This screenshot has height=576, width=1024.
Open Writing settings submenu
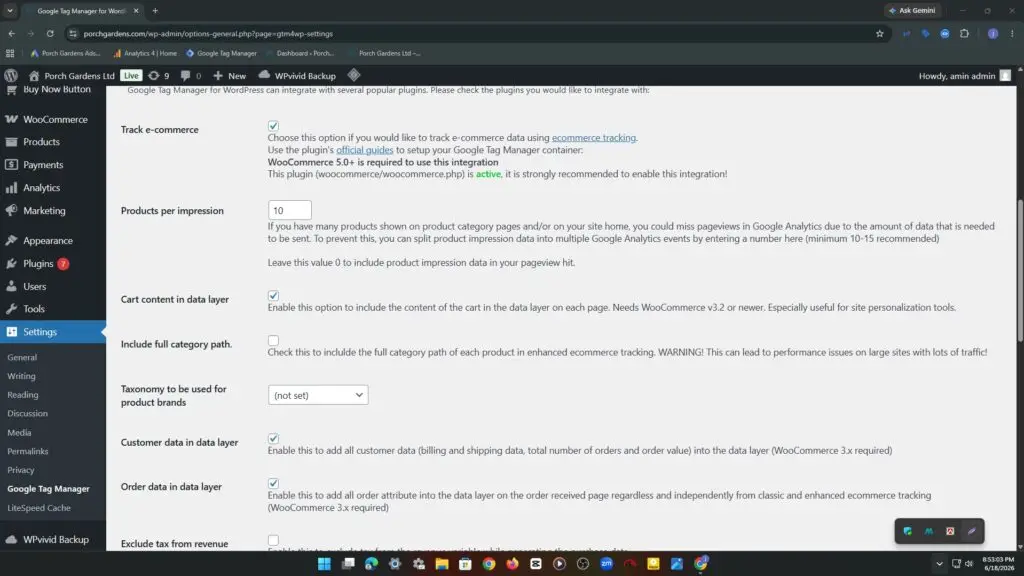pos(22,376)
